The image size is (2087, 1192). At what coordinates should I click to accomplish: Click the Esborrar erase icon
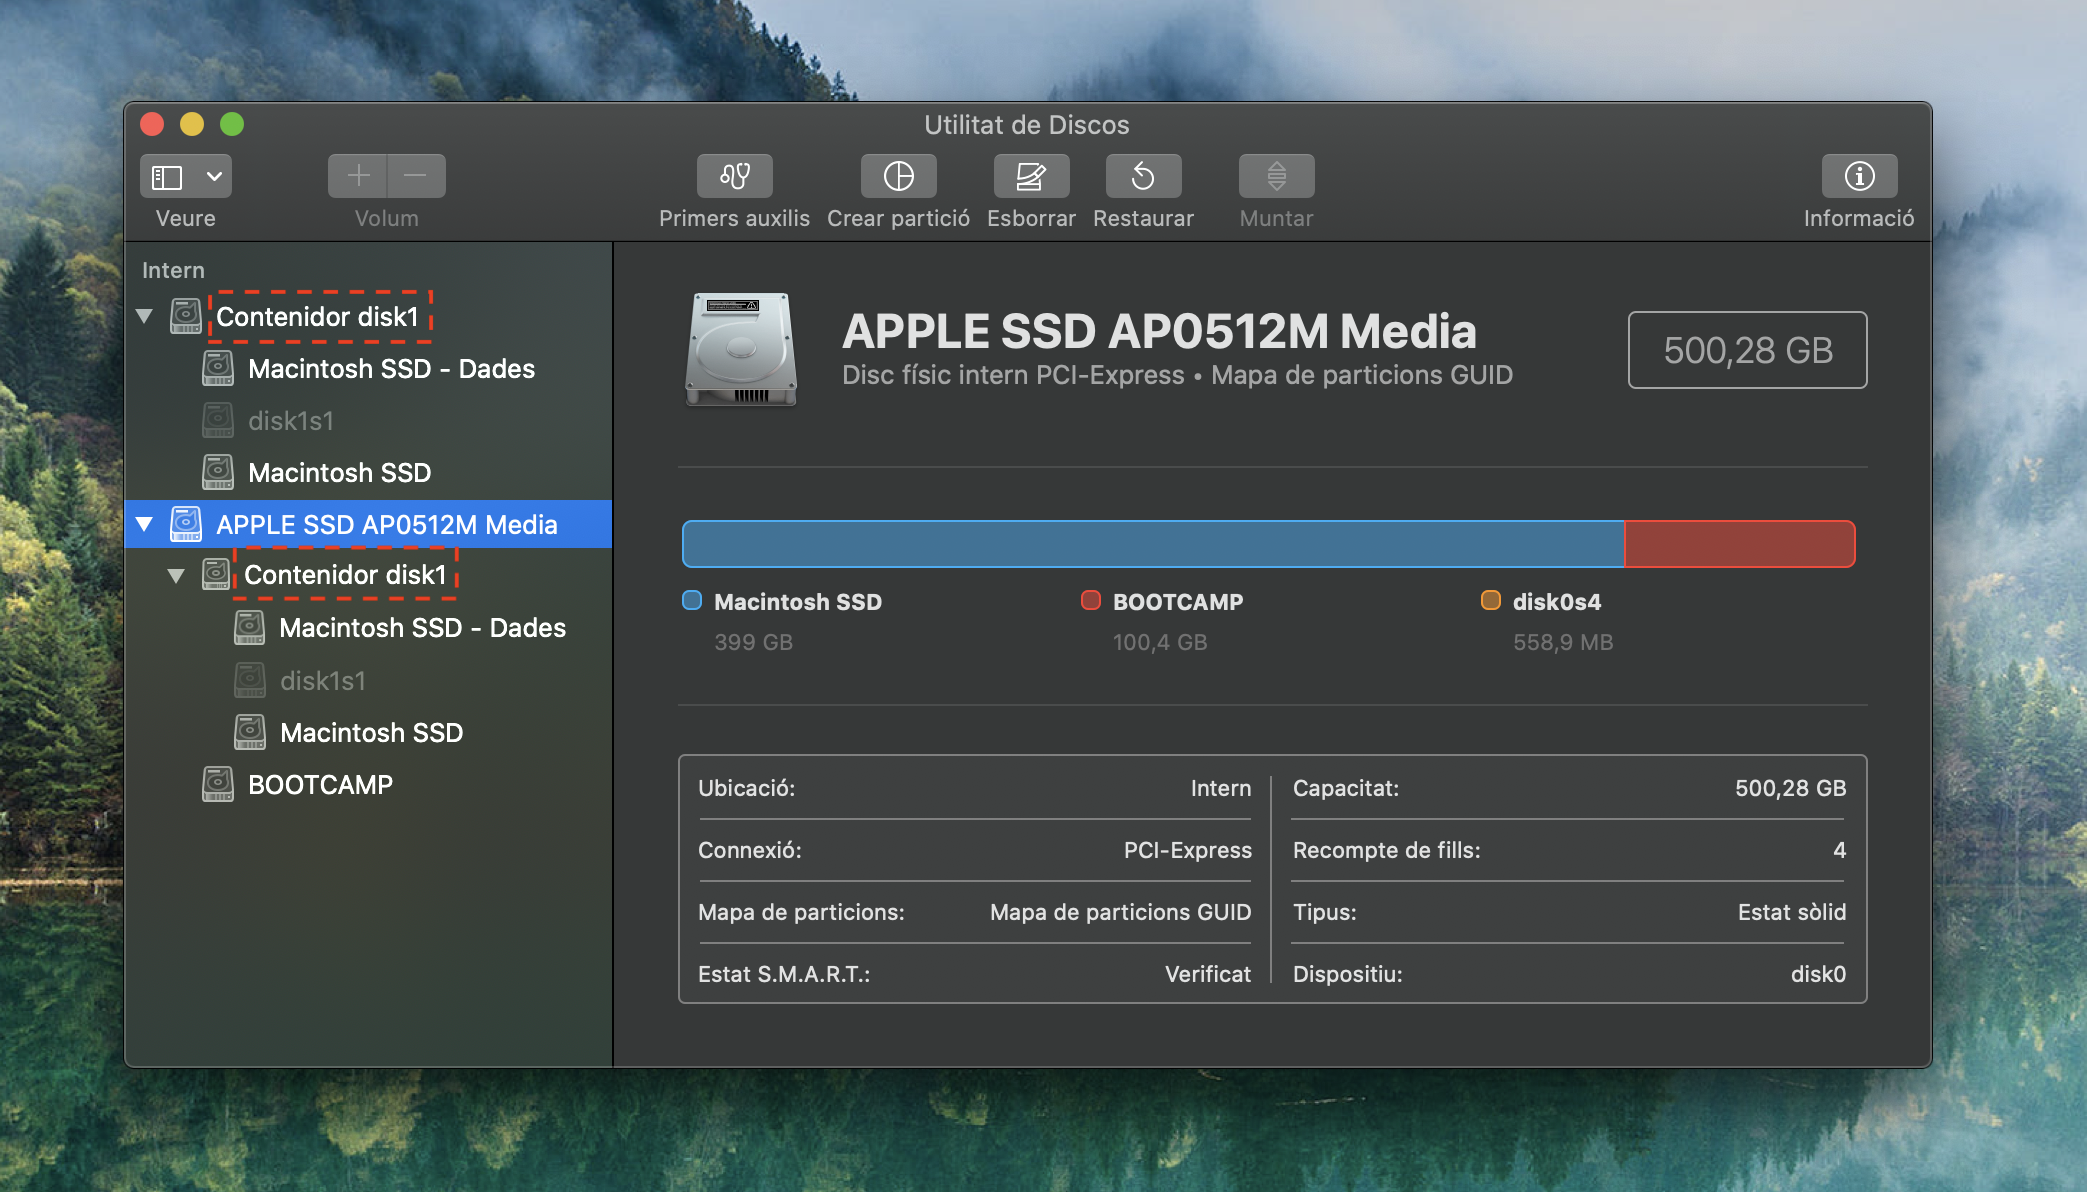coord(1031,177)
